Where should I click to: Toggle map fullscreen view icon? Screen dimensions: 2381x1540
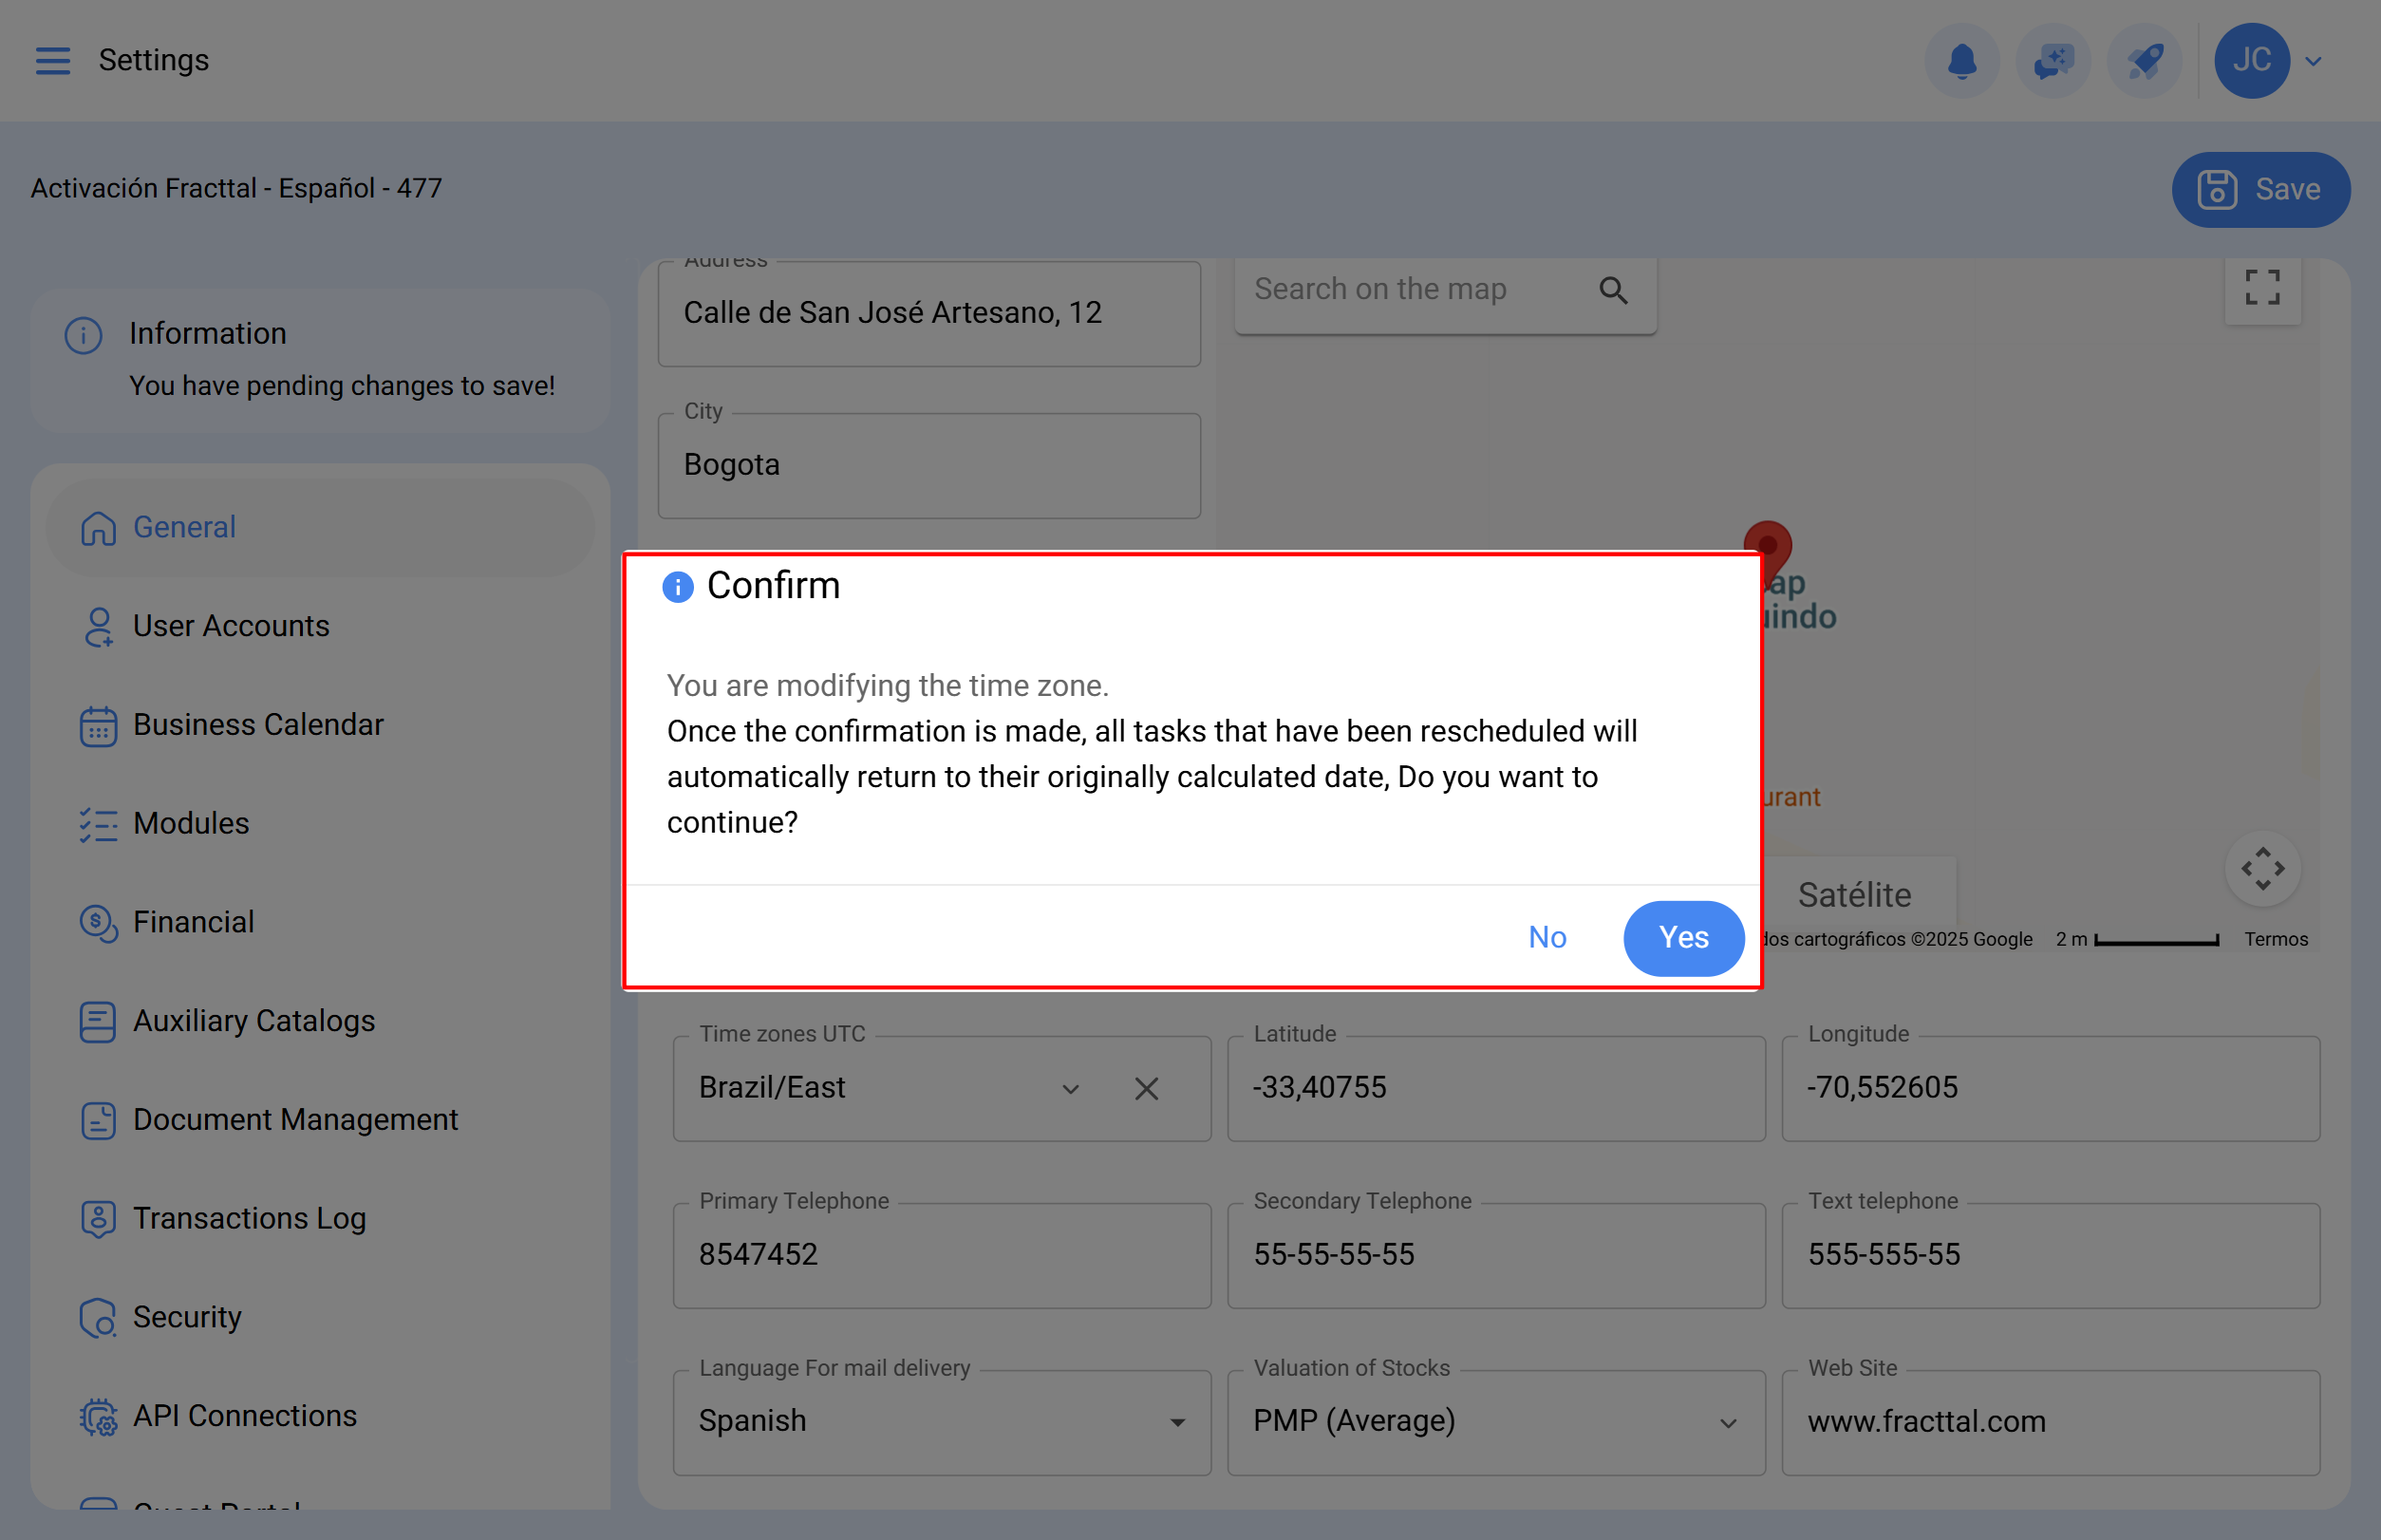coord(2261,288)
